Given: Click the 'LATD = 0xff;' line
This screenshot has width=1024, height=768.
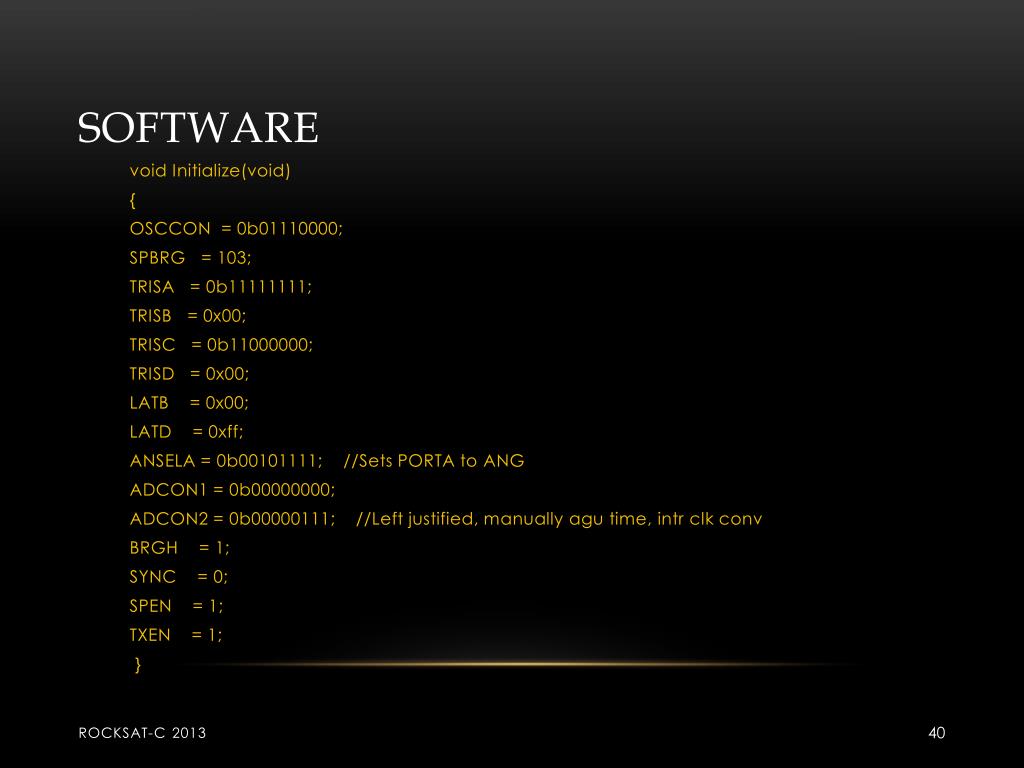Looking at the screenshot, I should tap(186, 432).
